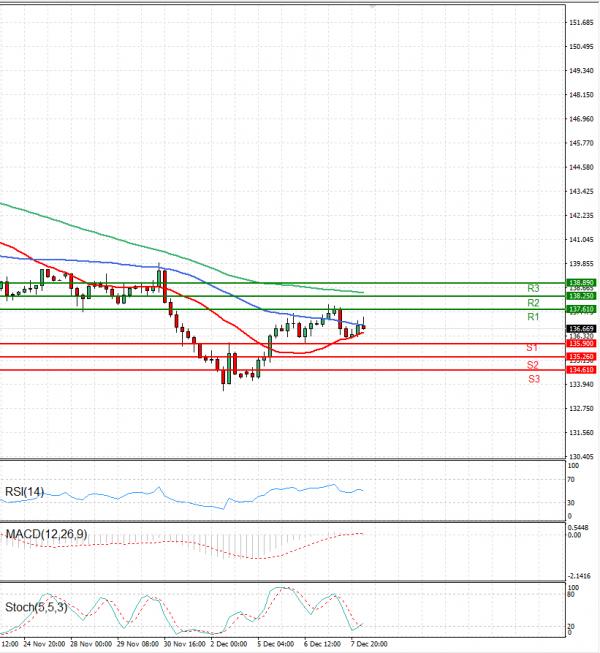
Task: Click the 0.5448 MACD scale value
Action: (579, 528)
